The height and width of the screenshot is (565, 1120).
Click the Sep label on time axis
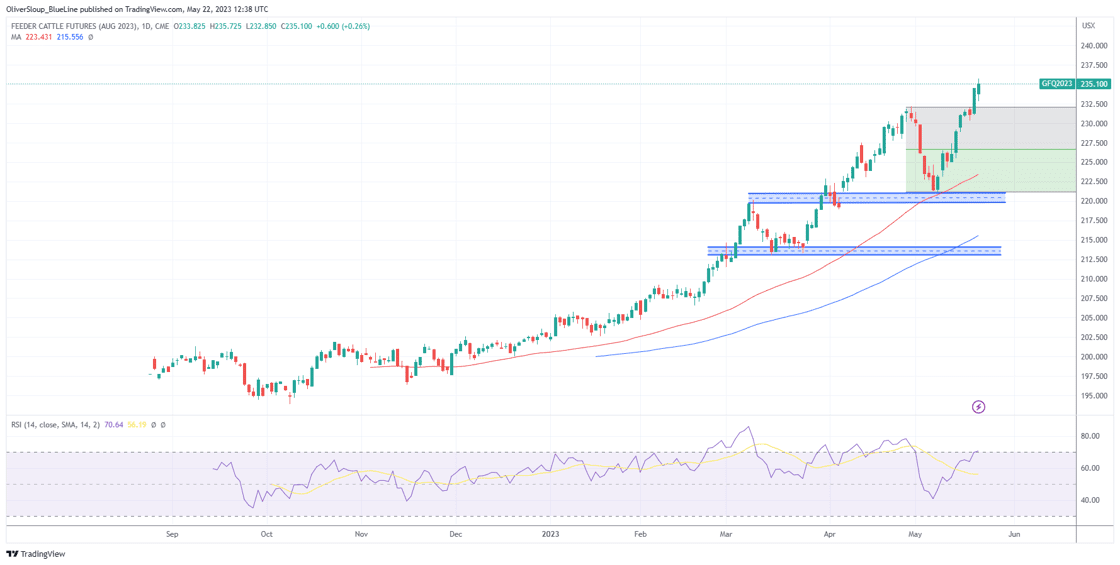click(171, 534)
